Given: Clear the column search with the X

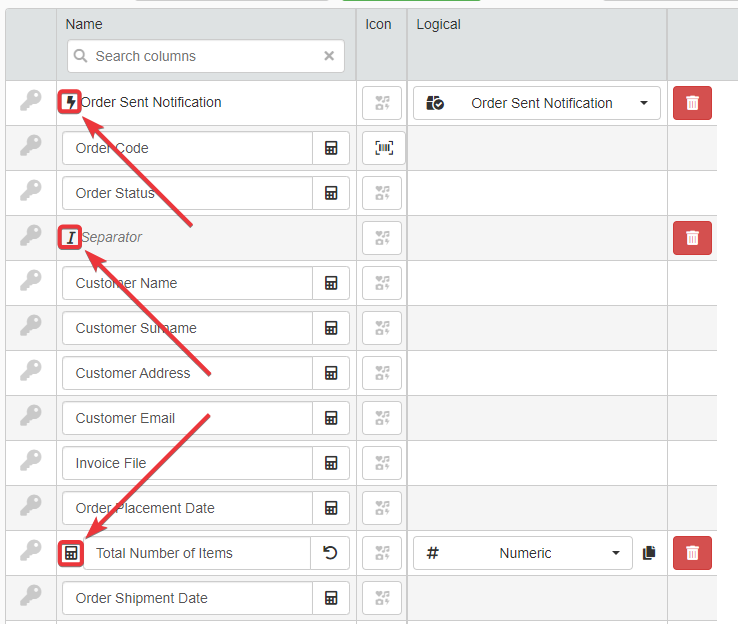Looking at the screenshot, I should [329, 56].
